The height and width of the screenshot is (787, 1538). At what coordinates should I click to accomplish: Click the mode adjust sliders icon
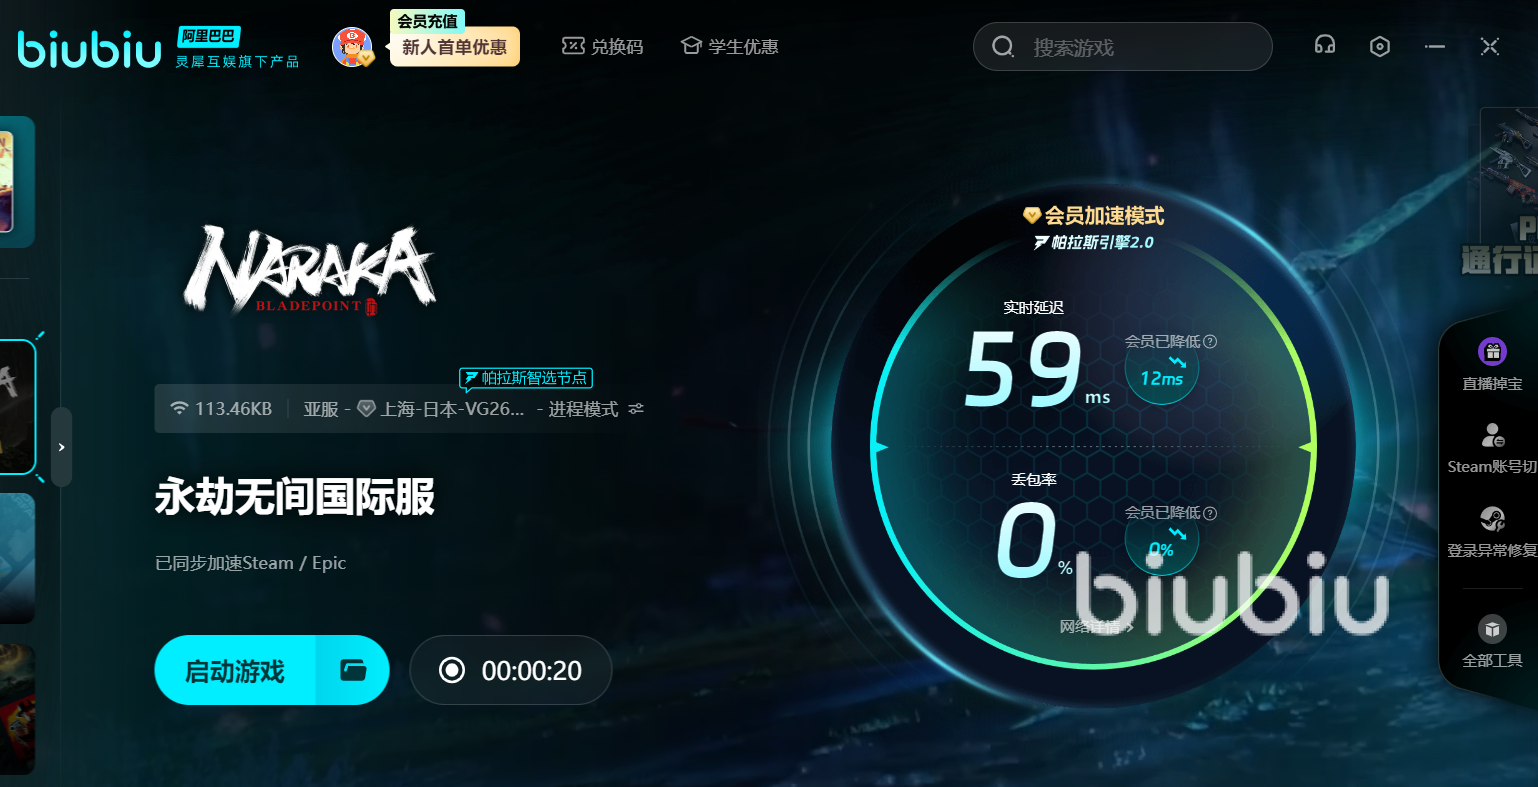coord(637,409)
